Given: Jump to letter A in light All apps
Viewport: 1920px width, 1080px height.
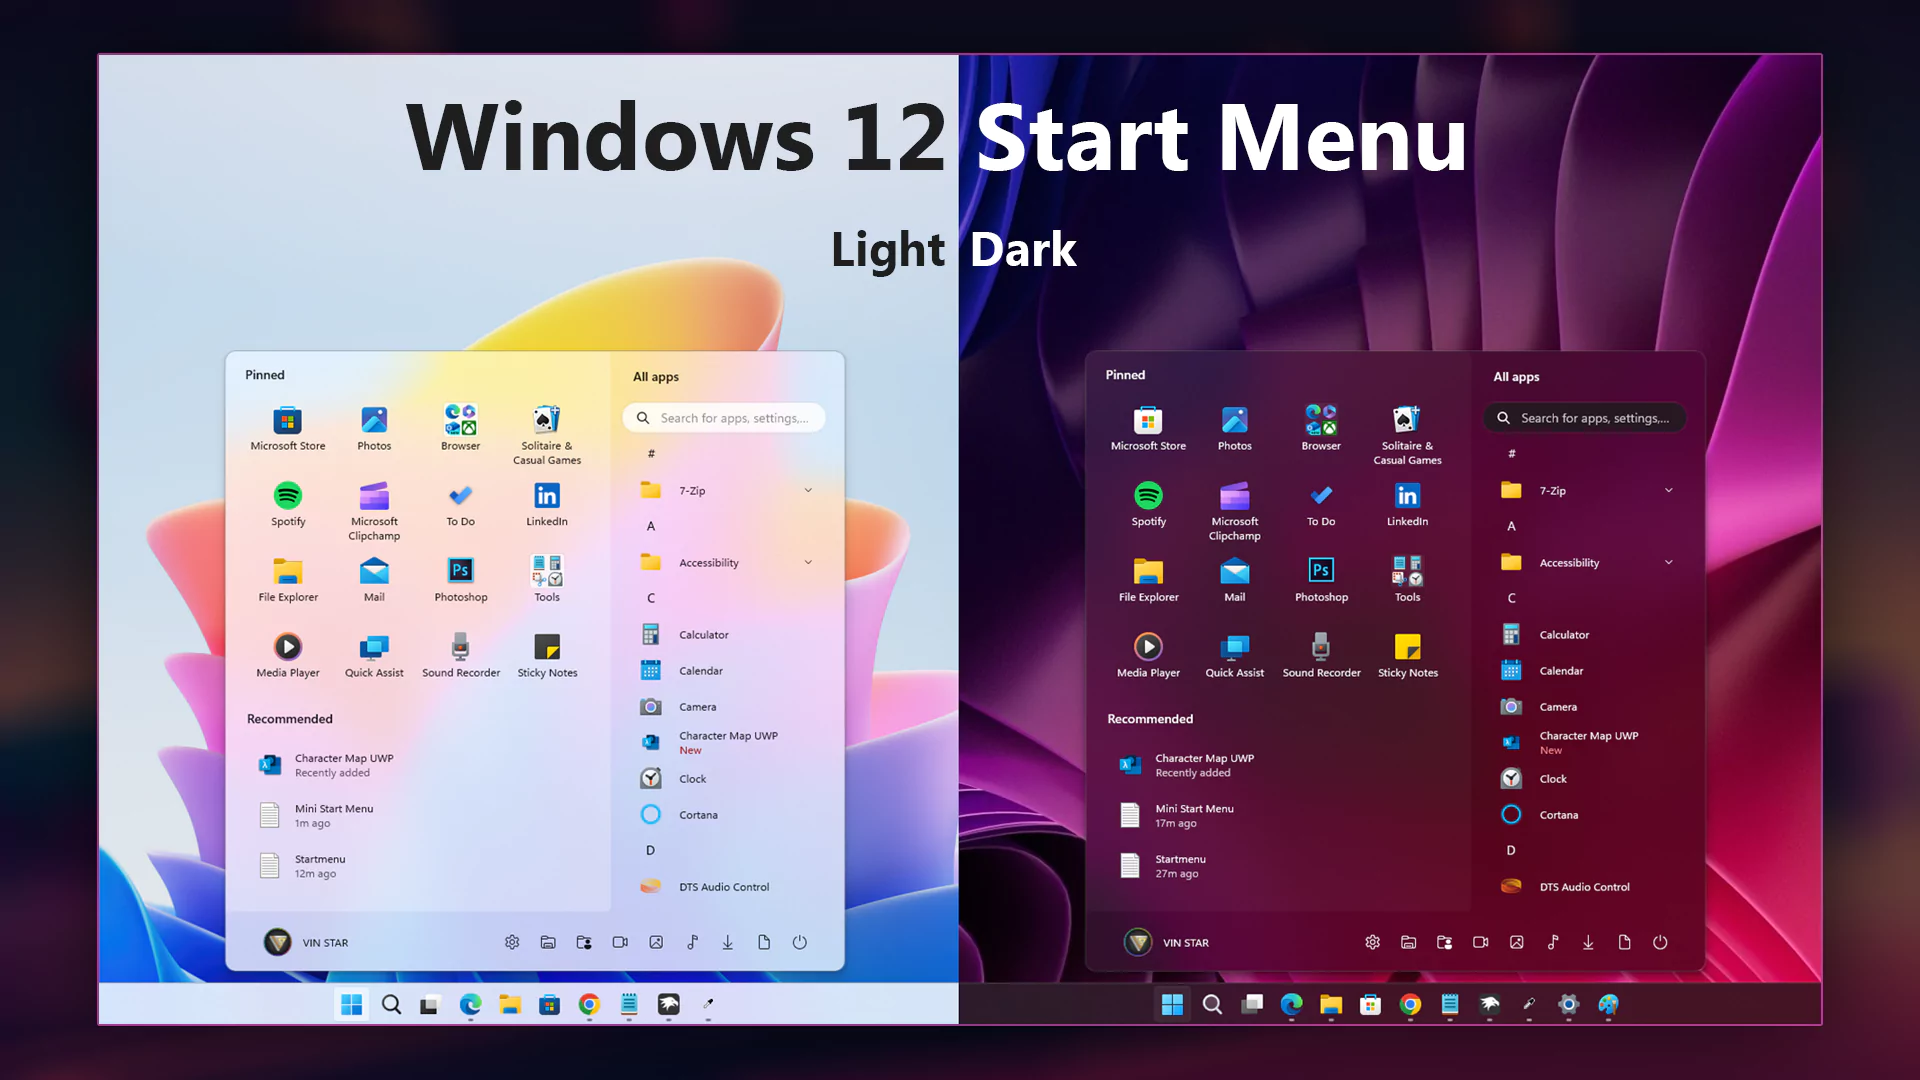Looking at the screenshot, I should click(x=651, y=526).
